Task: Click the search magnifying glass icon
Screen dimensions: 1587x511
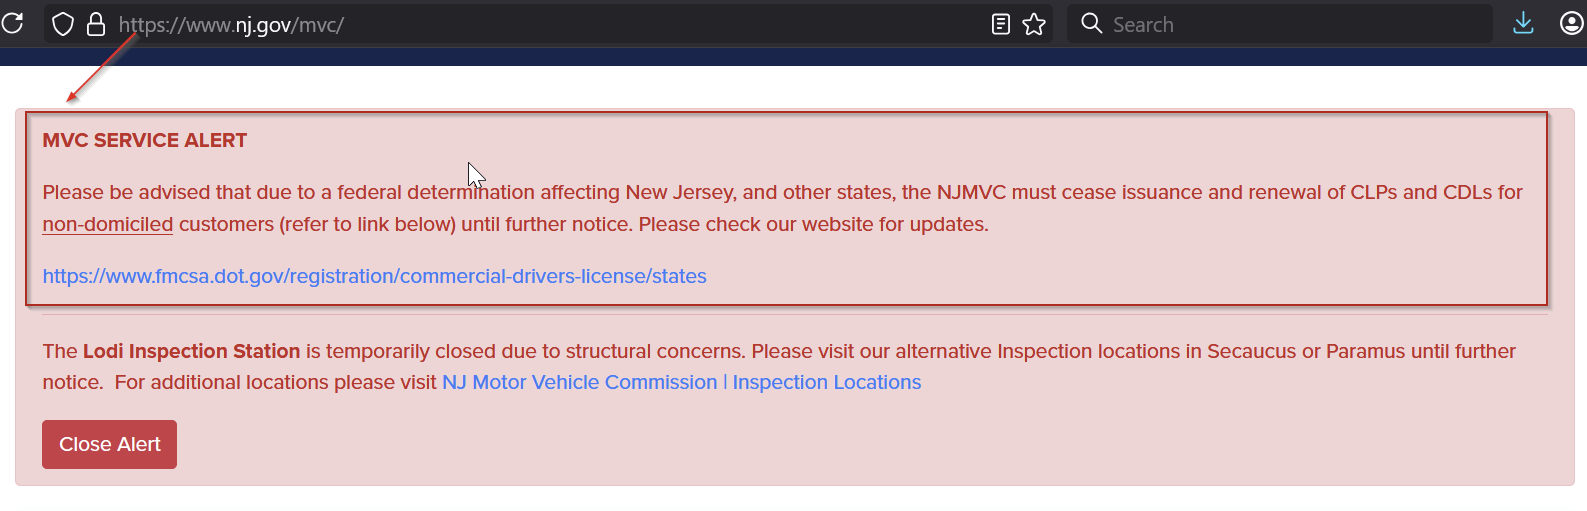Action: click(x=1091, y=23)
